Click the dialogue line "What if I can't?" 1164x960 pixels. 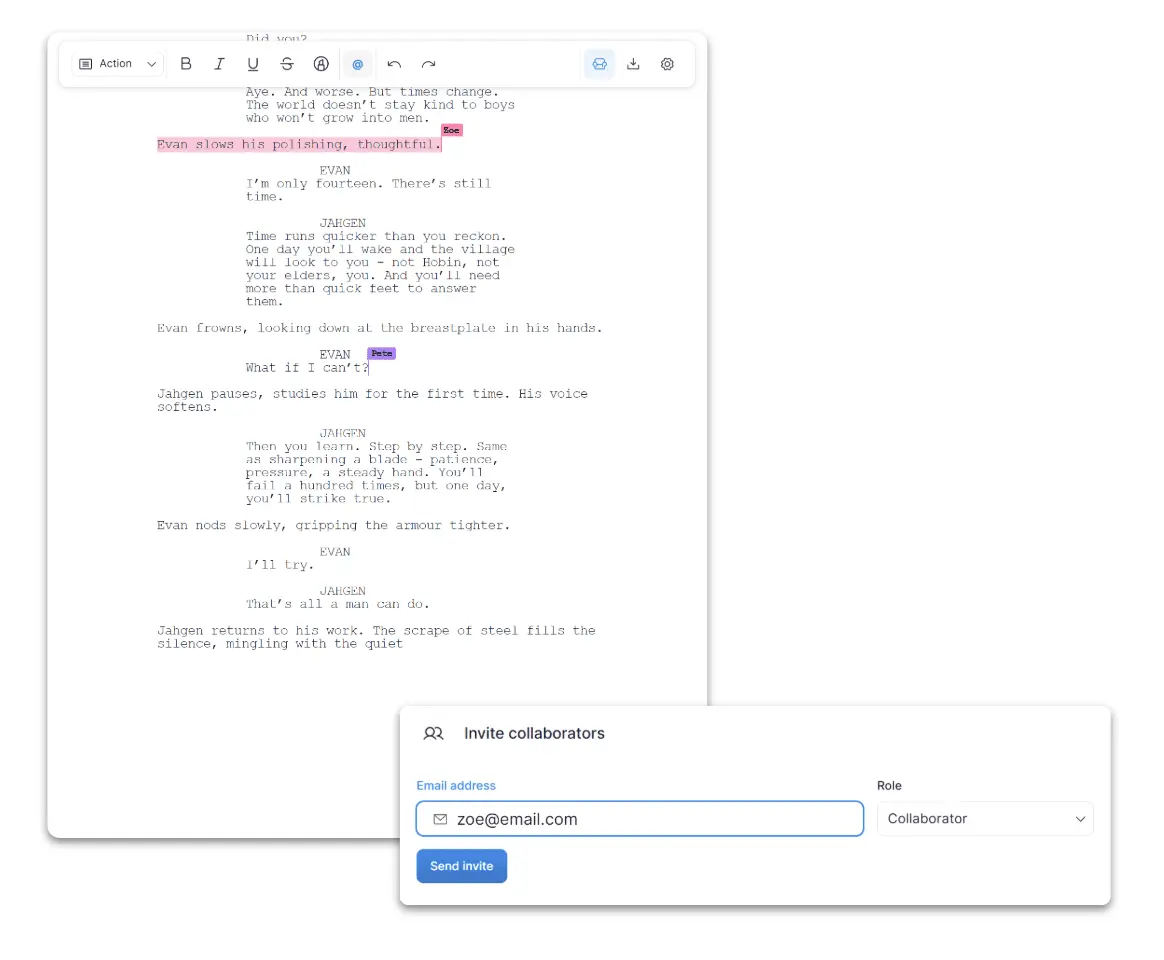click(x=306, y=368)
